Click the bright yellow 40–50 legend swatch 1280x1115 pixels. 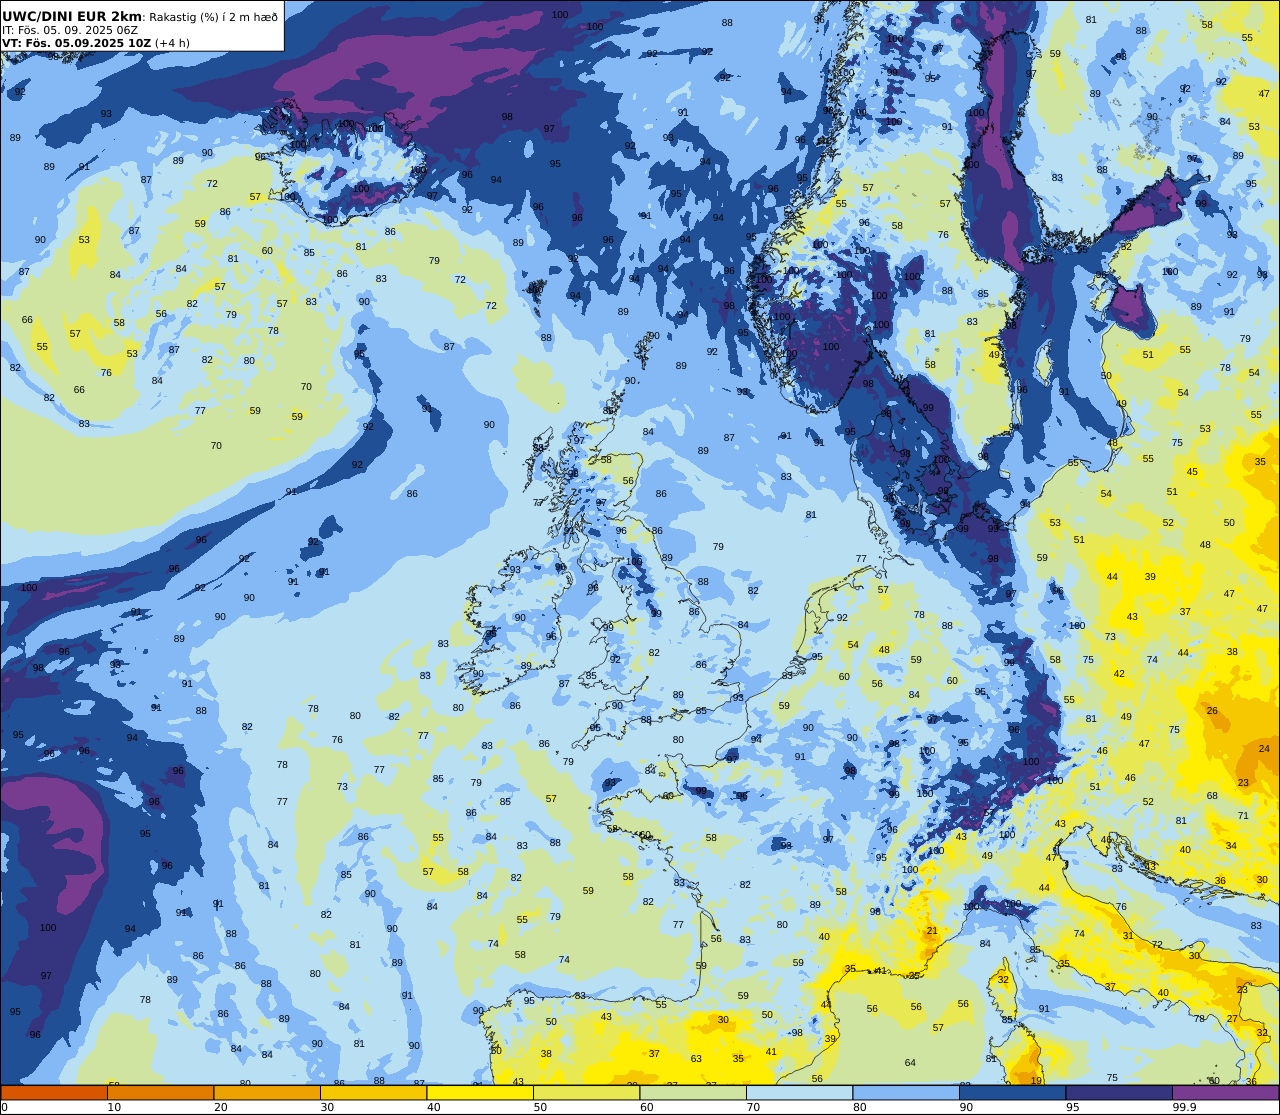(x=480, y=1092)
